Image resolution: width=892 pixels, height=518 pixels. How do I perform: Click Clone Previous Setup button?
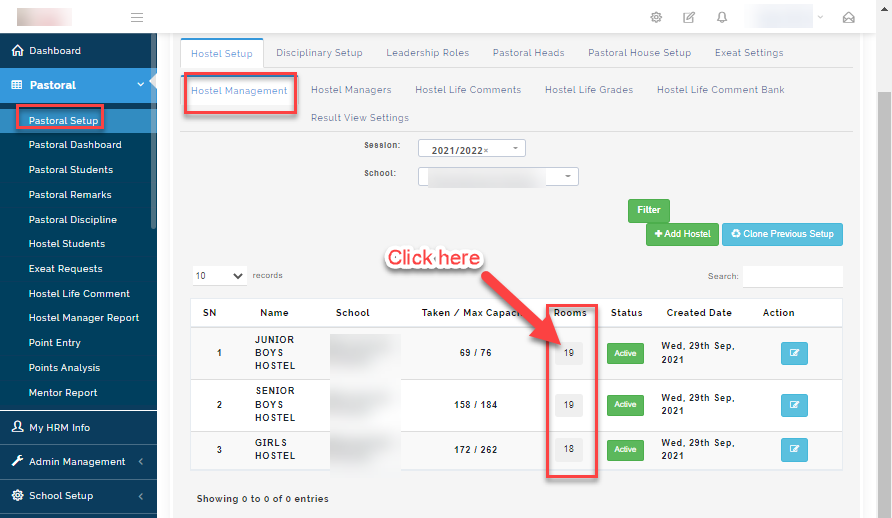click(782, 234)
